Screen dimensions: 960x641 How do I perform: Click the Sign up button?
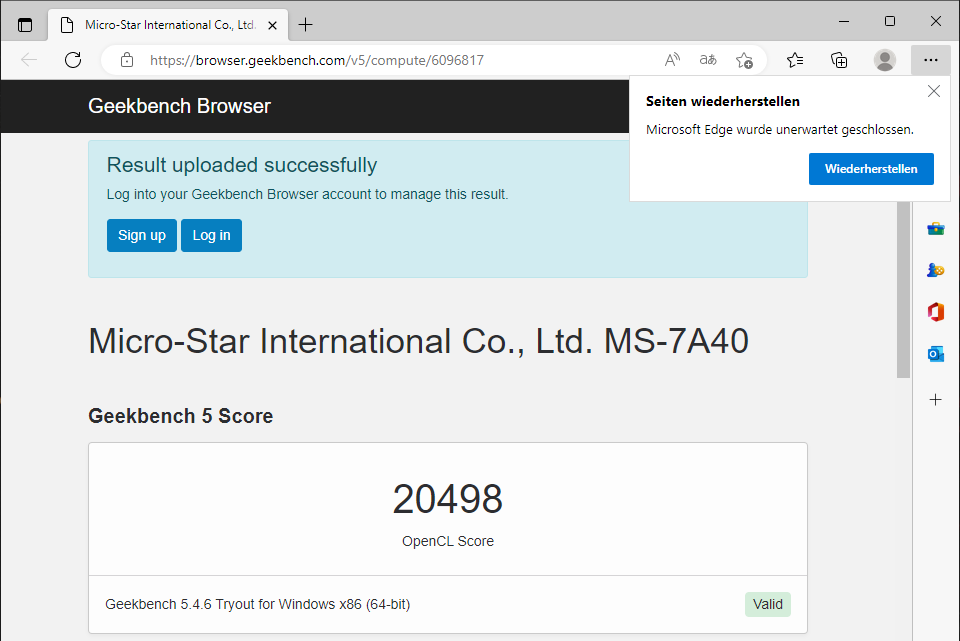point(141,235)
